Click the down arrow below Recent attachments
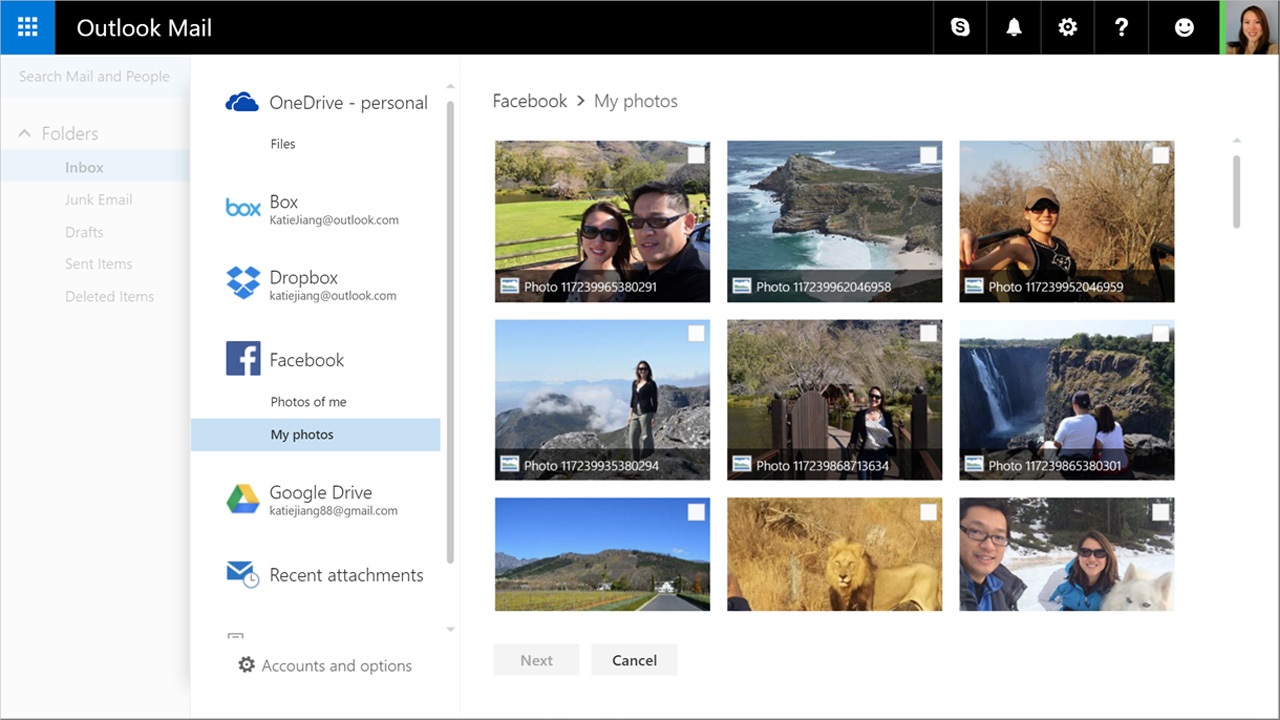1280x720 pixels. pos(450,629)
